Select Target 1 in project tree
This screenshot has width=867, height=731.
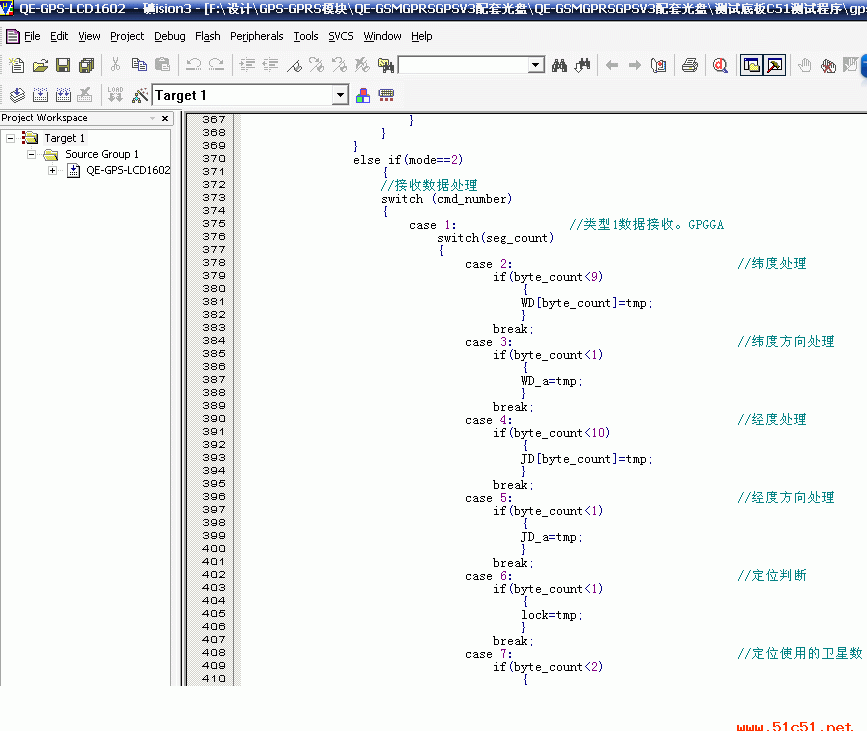64,138
